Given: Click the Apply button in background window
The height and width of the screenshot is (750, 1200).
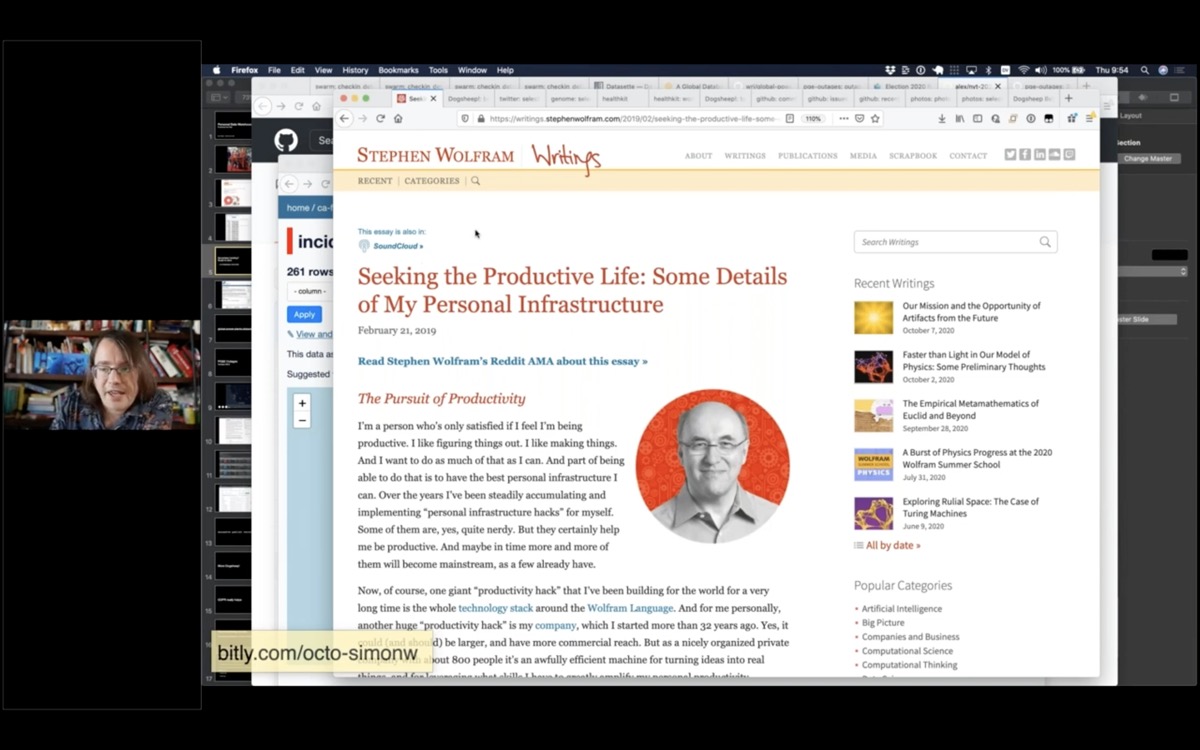Looking at the screenshot, I should pyautogui.click(x=304, y=314).
